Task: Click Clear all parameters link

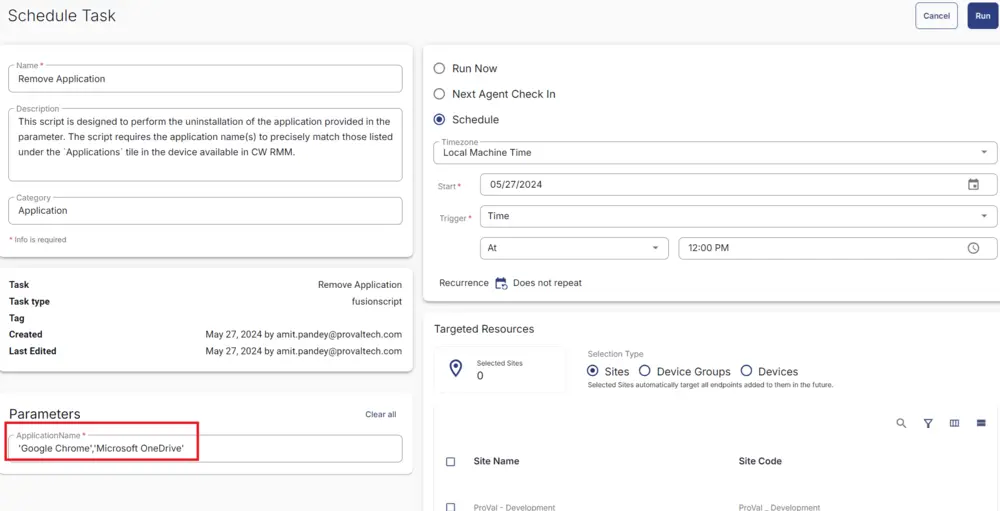Action: [x=381, y=414]
